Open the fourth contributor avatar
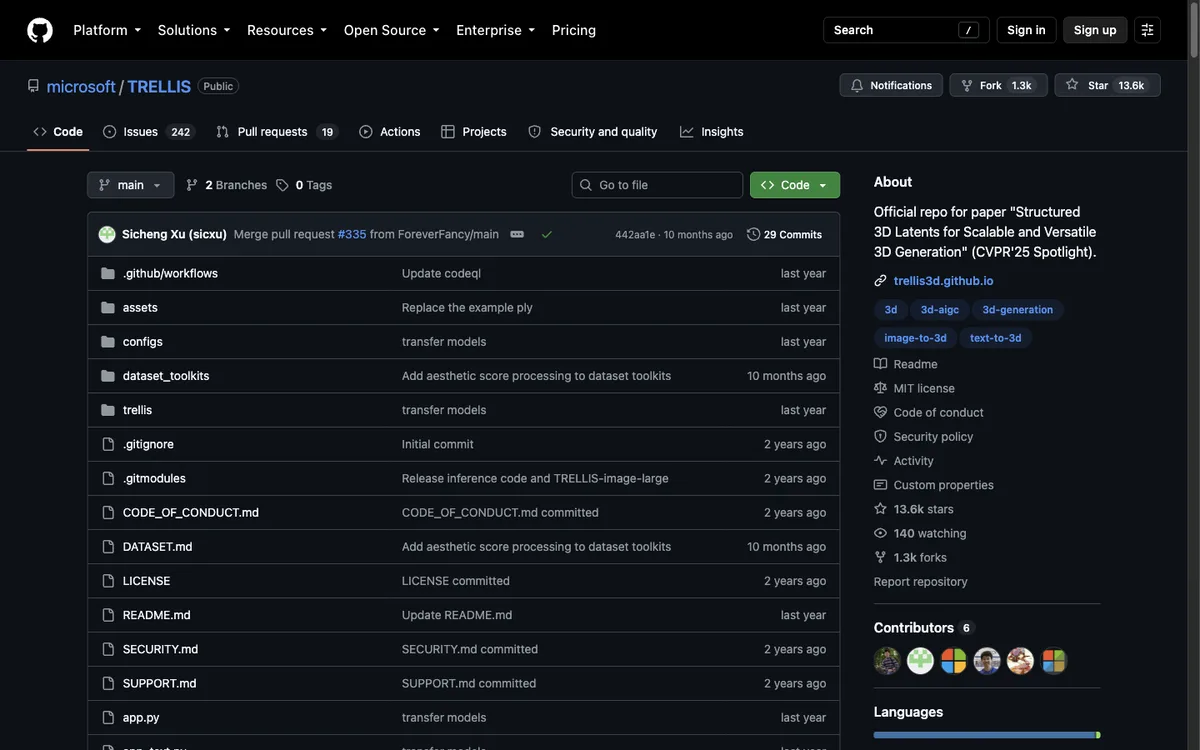Screen dimensions: 1200x750 tap(987, 661)
